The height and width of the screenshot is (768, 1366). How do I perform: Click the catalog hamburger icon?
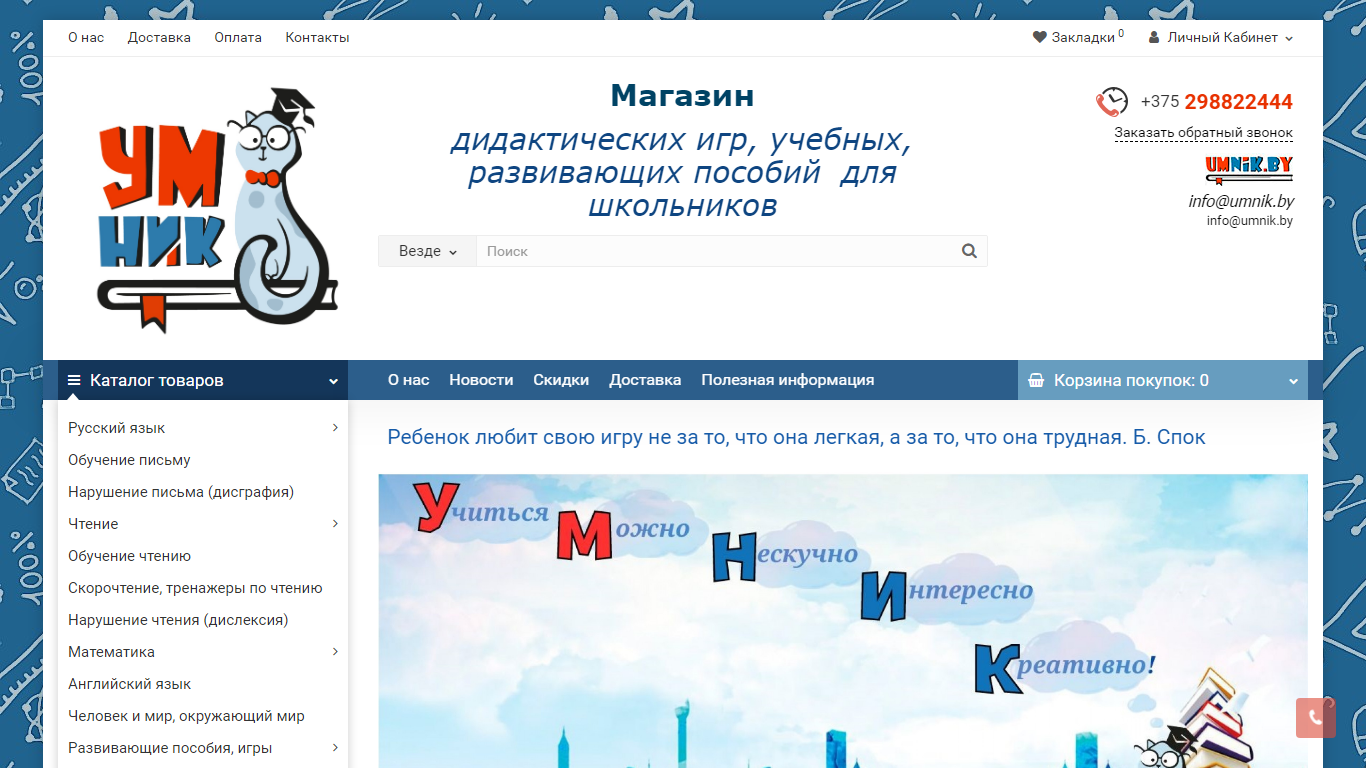tap(74, 380)
